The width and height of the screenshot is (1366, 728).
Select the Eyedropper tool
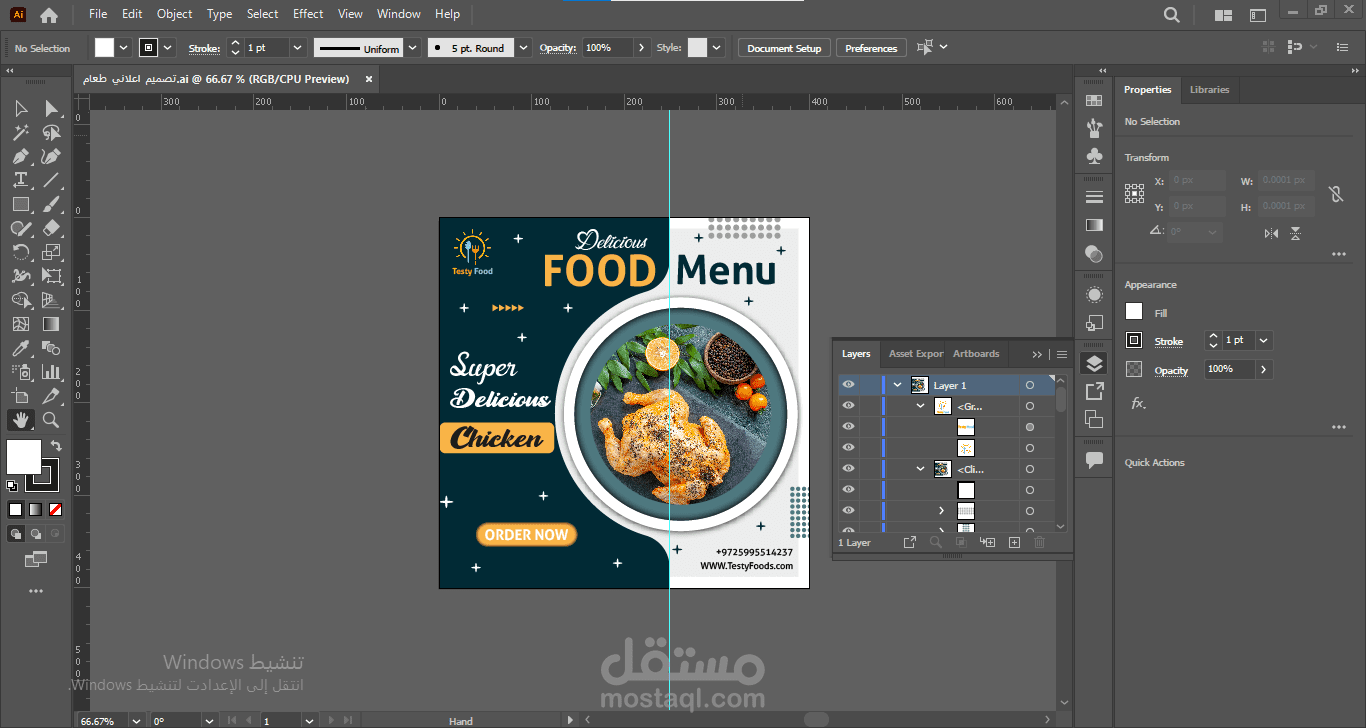click(x=21, y=348)
